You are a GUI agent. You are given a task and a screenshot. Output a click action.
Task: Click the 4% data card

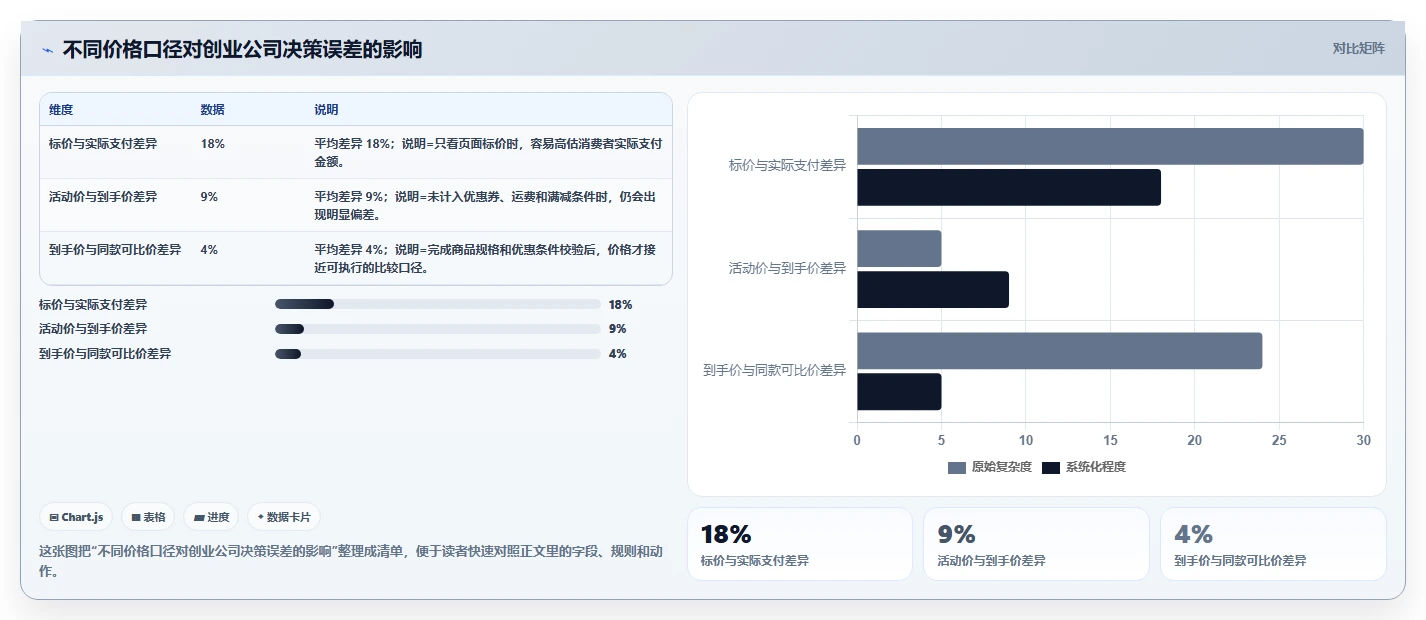1273,544
